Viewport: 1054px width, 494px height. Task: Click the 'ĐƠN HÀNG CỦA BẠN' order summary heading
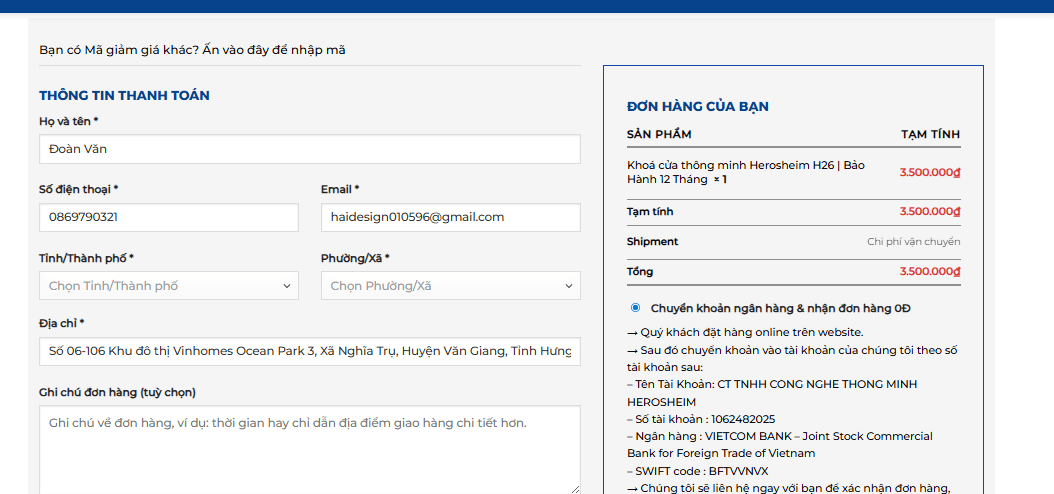pyautogui.click(x=698, y=106)
